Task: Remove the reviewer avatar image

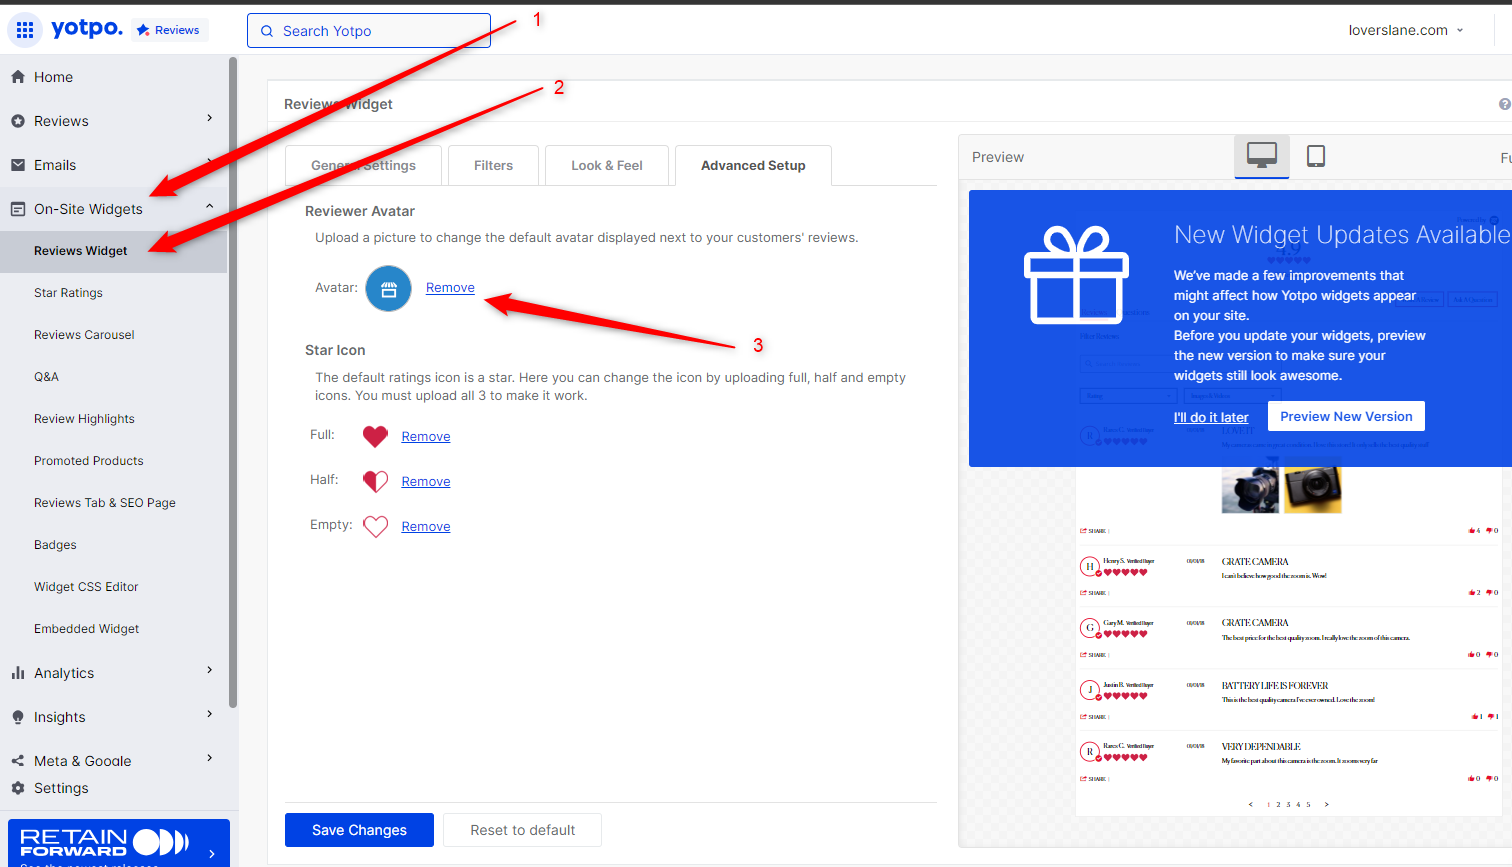Action: 450,288
